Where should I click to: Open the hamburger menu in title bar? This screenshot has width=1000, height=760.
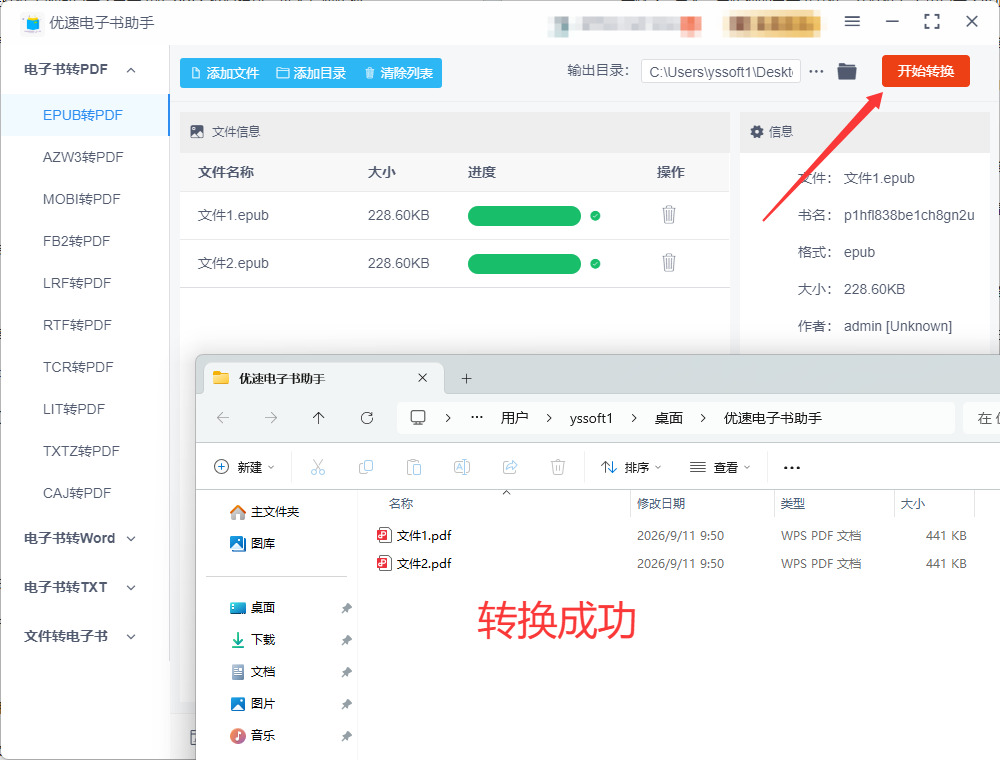pos(852,22)
